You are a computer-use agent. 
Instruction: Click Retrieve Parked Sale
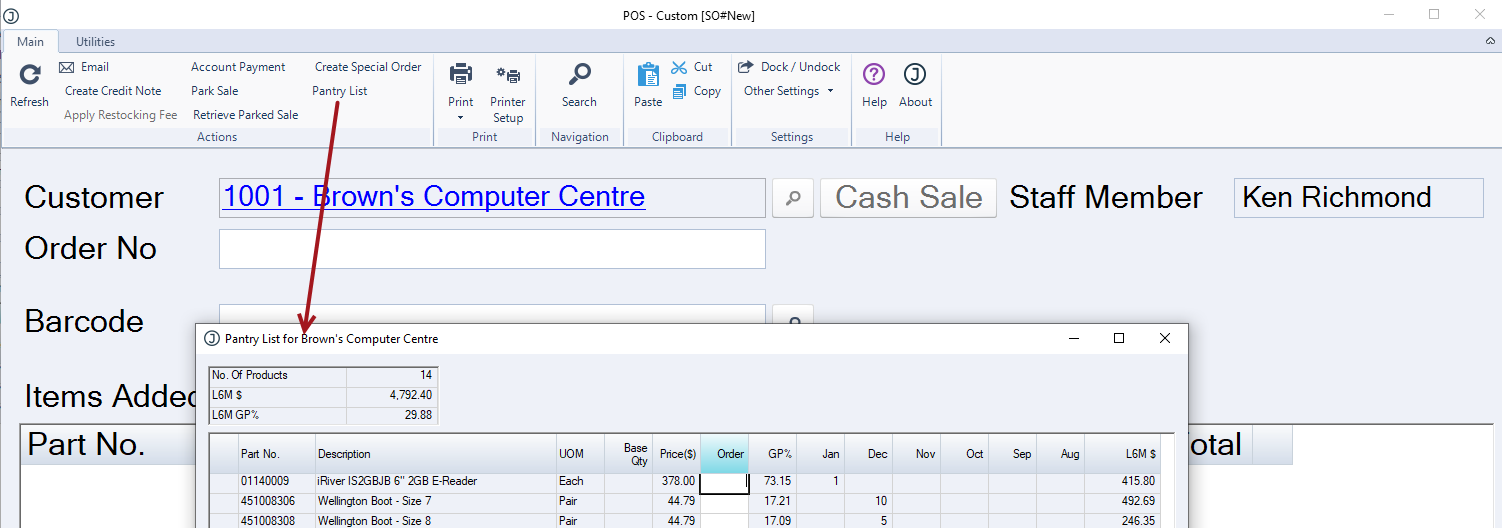(x=246, y=115)
